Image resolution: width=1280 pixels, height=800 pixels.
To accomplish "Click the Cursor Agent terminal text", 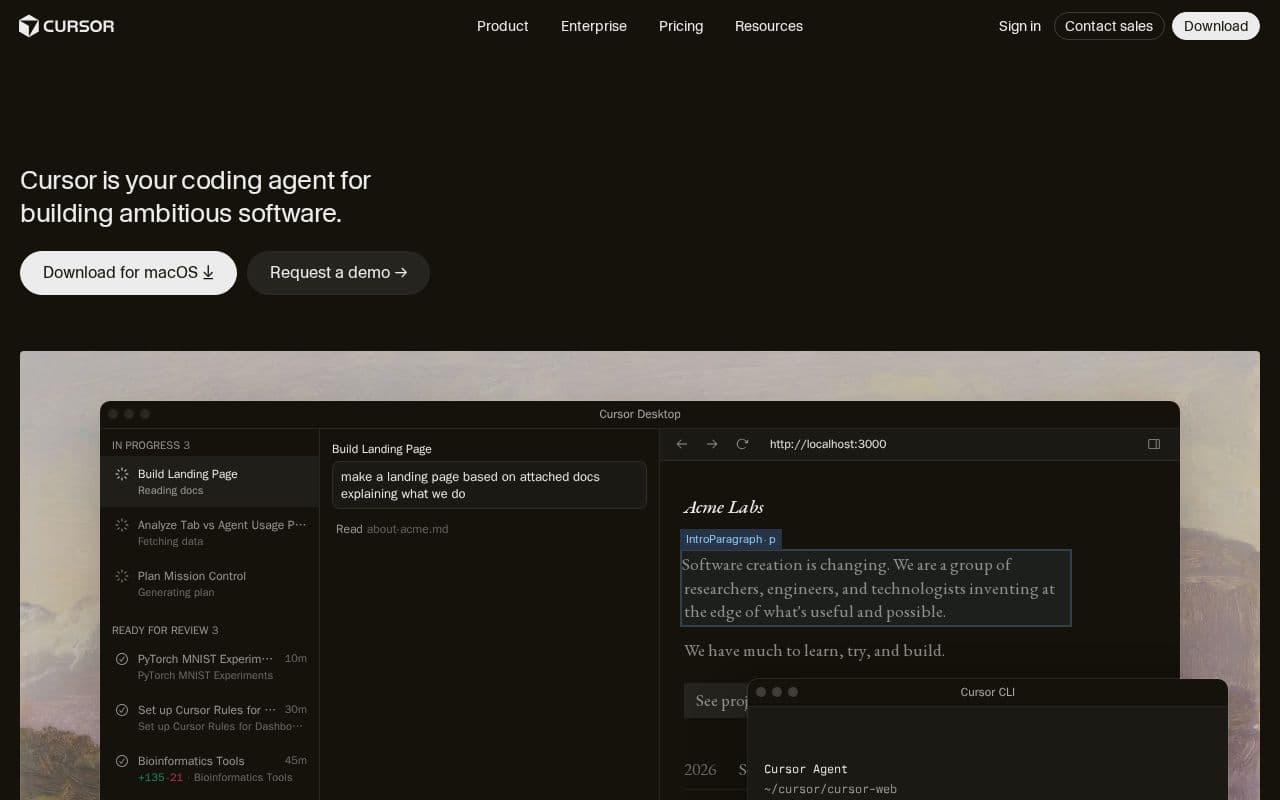I will [x=806, y=769].
